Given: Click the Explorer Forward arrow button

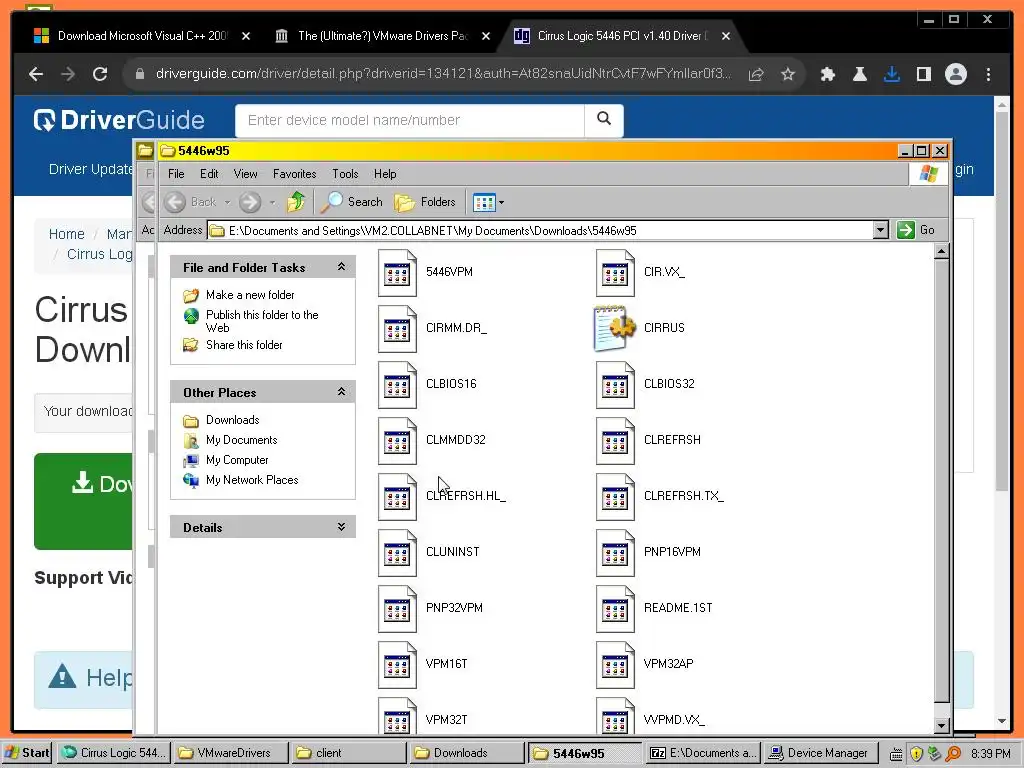Looking at the screenshot, I should pos(249,202).
